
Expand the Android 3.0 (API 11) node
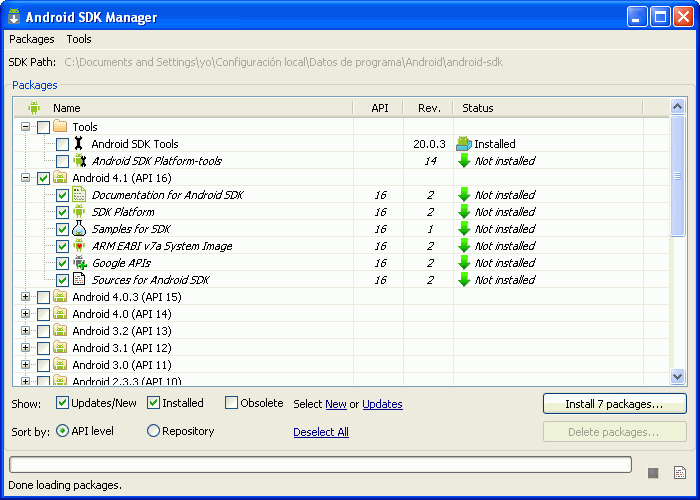coord(25,364)
